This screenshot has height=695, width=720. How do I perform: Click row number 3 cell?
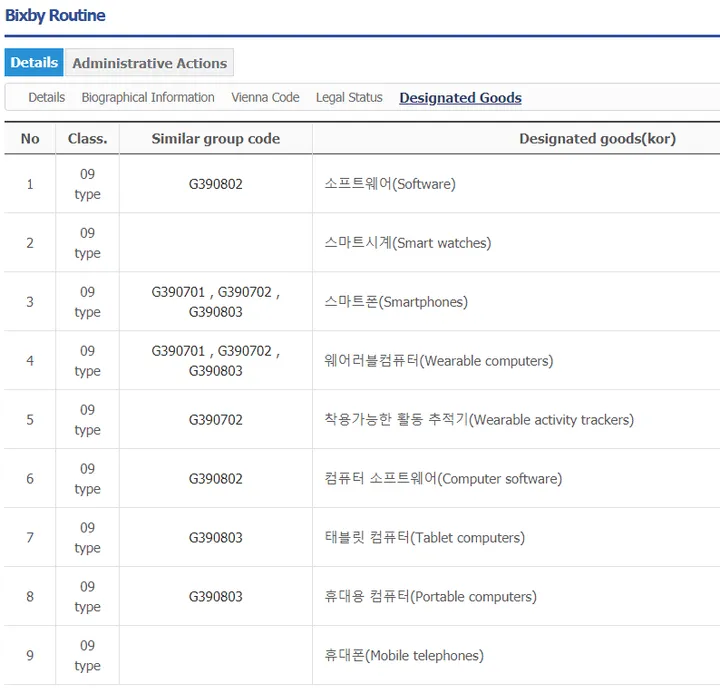coord(30,302)
